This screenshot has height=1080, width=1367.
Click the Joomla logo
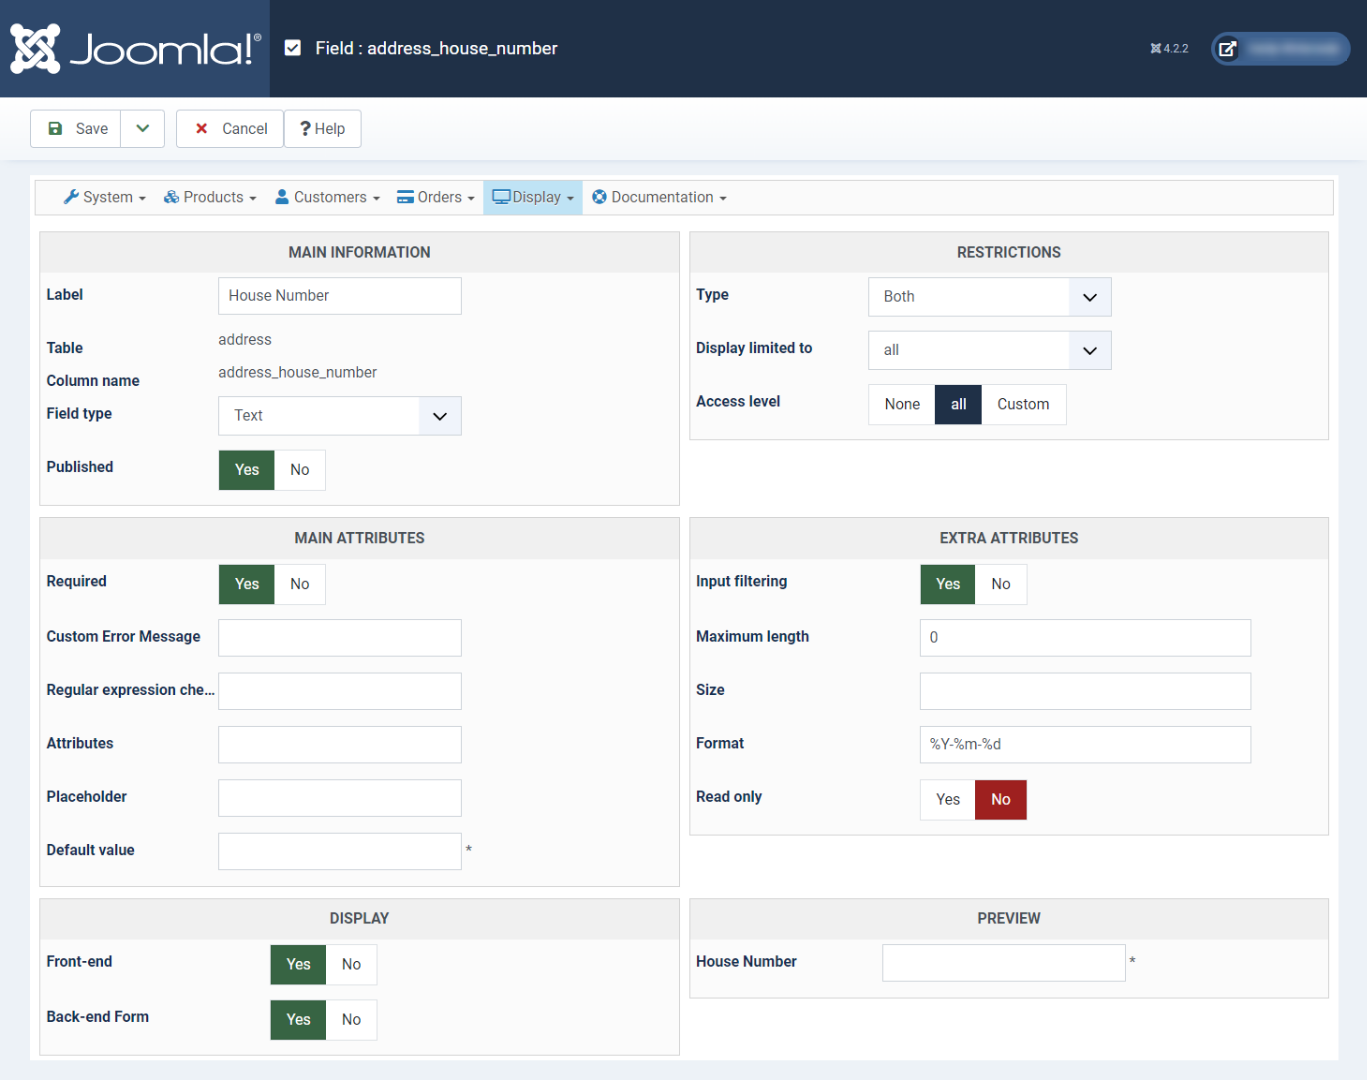click(135, 48)
